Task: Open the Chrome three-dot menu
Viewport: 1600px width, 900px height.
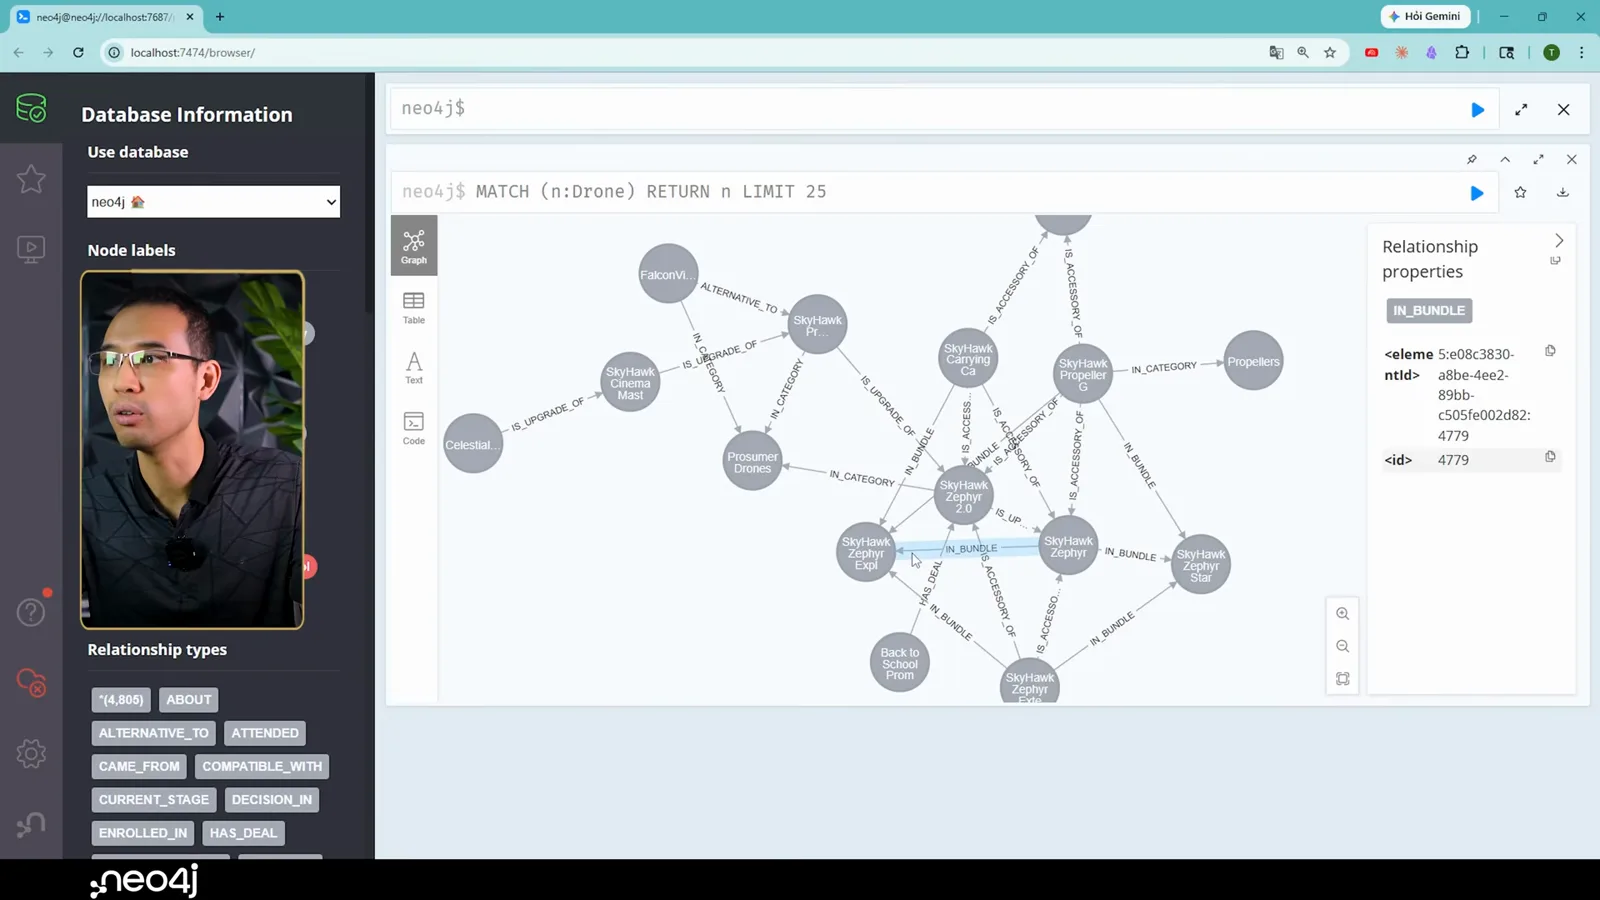Action: 1581,52
